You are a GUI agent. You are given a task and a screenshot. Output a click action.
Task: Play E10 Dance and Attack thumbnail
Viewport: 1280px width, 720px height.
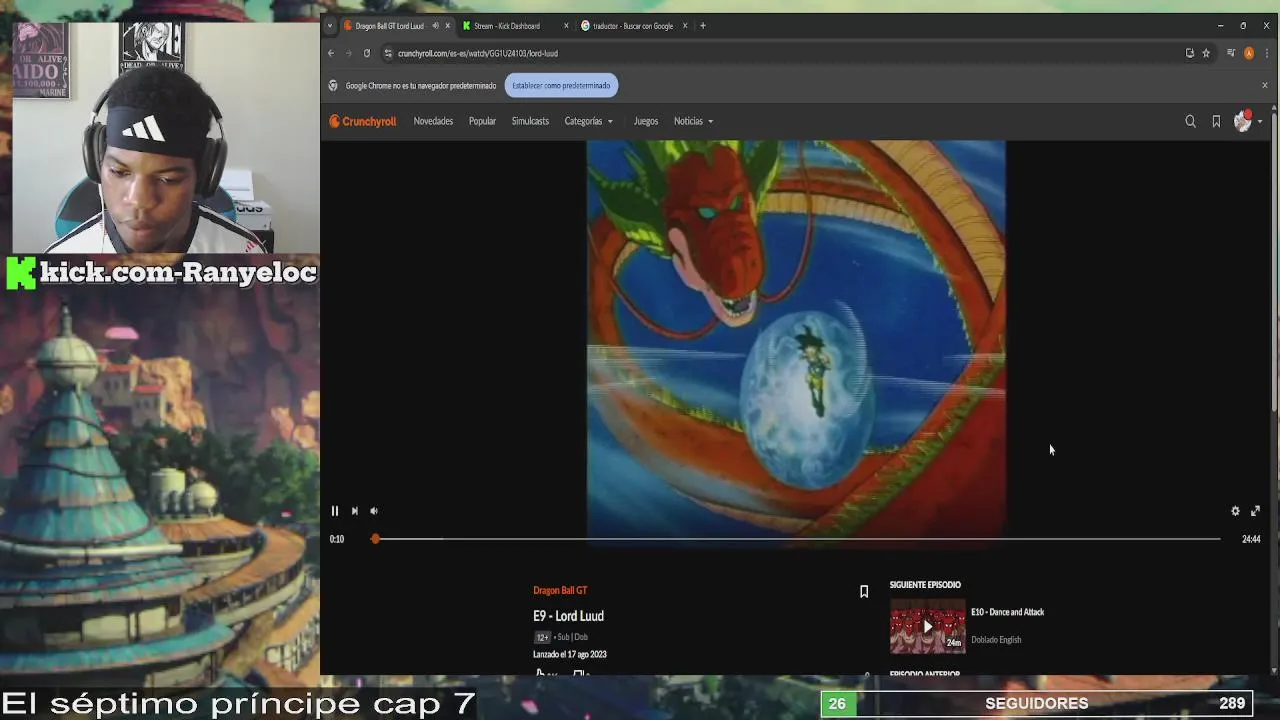pos(927,626)
